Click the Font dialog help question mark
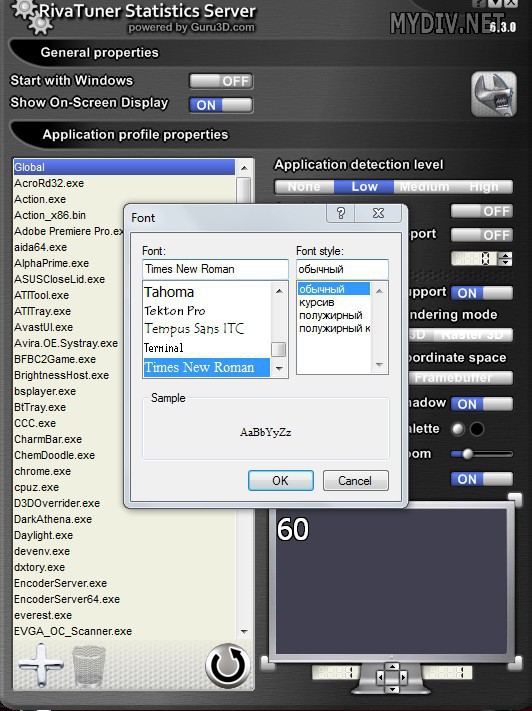 (x=341, y=213)
